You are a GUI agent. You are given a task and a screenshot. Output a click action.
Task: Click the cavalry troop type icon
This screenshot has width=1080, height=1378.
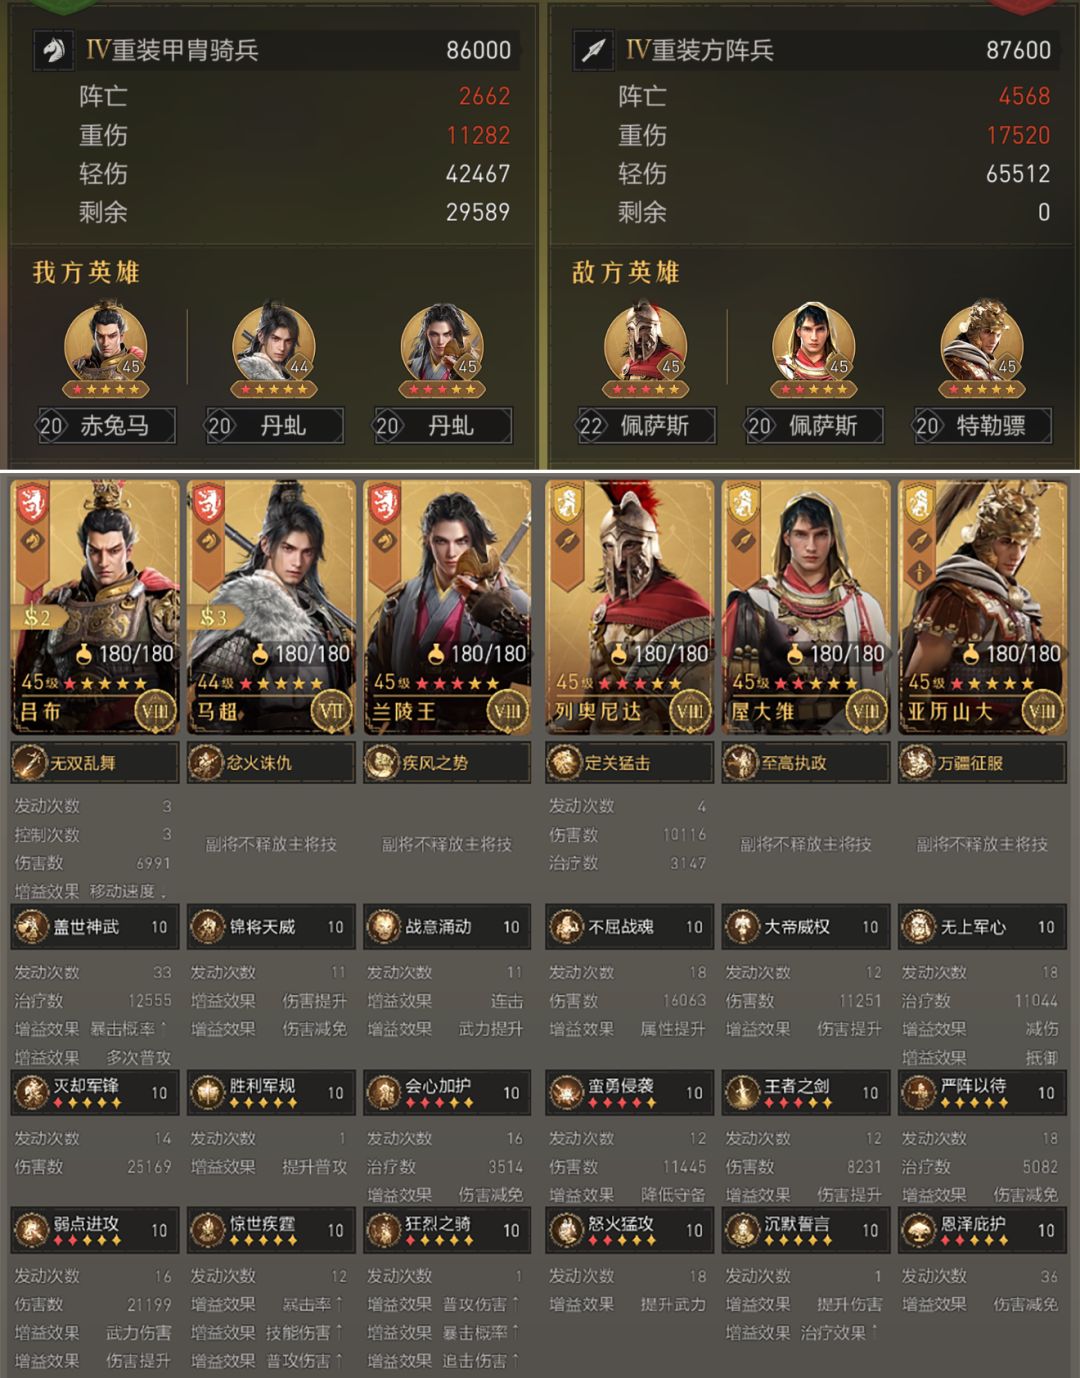tap(54, 51)
